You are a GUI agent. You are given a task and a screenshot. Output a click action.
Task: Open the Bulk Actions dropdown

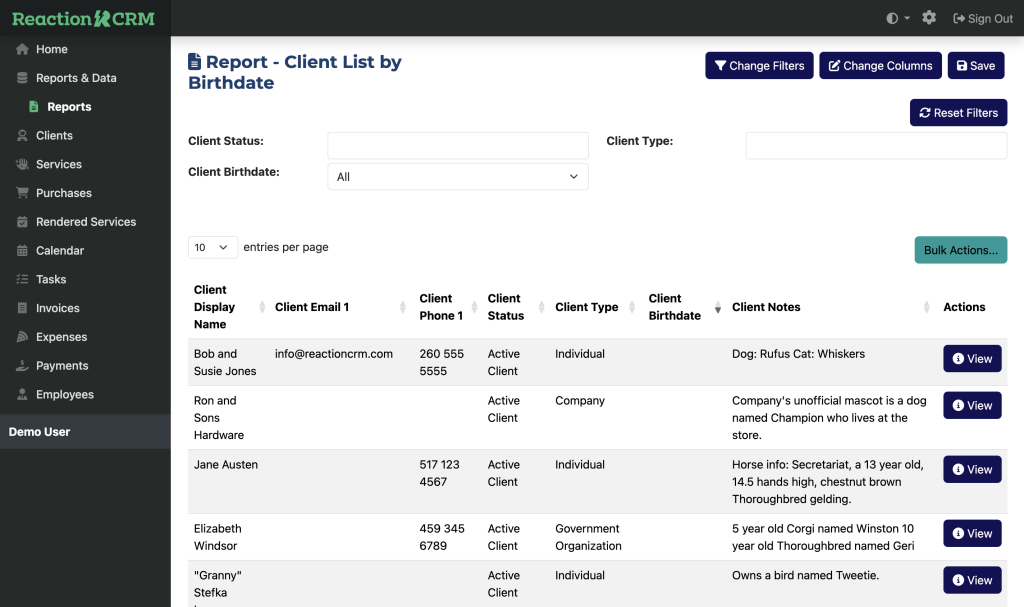[960, 250]
